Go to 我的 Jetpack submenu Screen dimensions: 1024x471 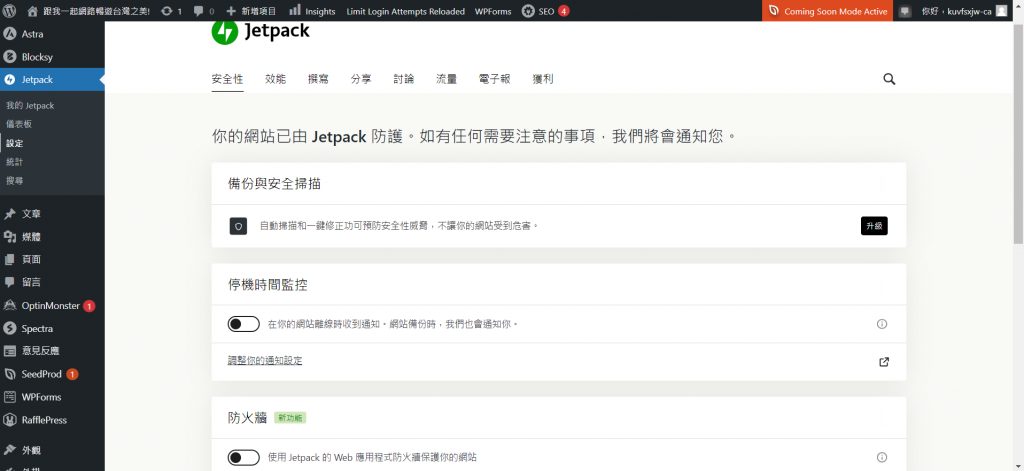tap(30, 106)
